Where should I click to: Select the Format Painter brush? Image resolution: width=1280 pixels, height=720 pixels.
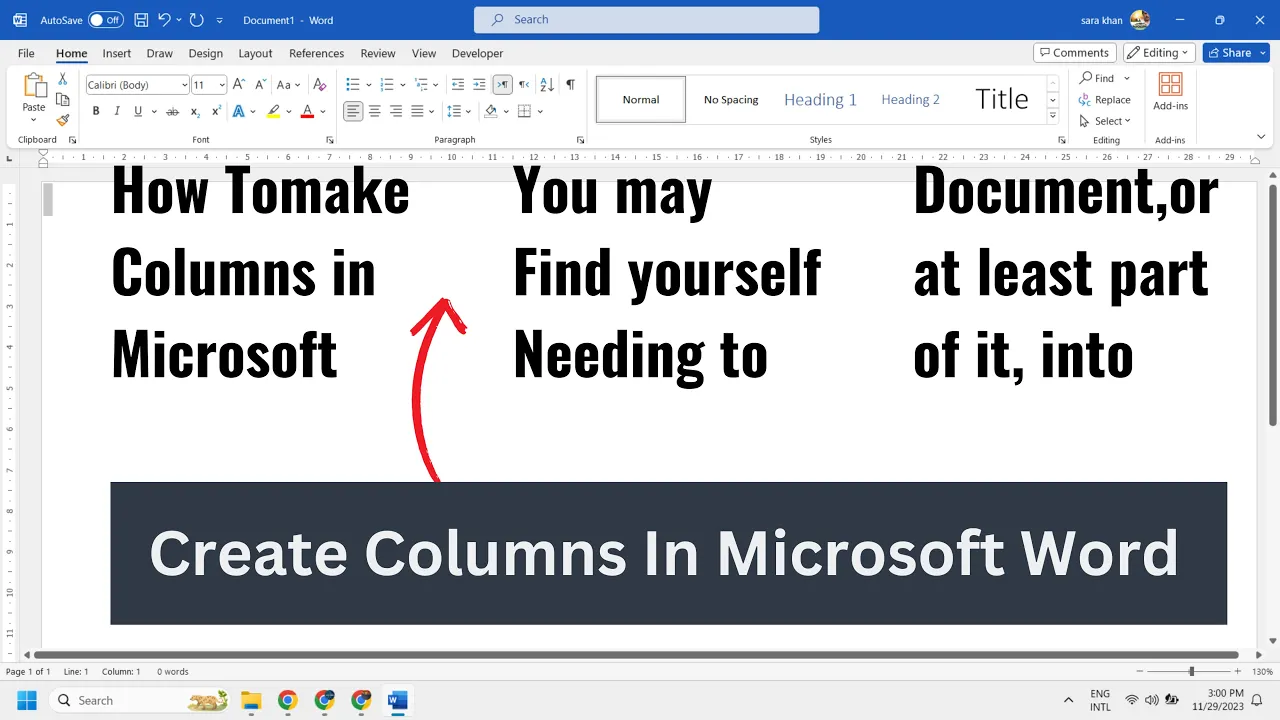[62, 120]
